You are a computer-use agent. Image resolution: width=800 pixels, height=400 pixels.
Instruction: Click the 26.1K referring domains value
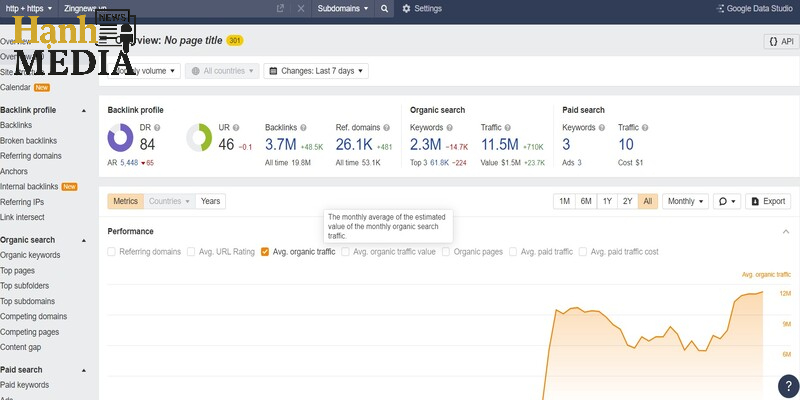click(x=354, y=144)
